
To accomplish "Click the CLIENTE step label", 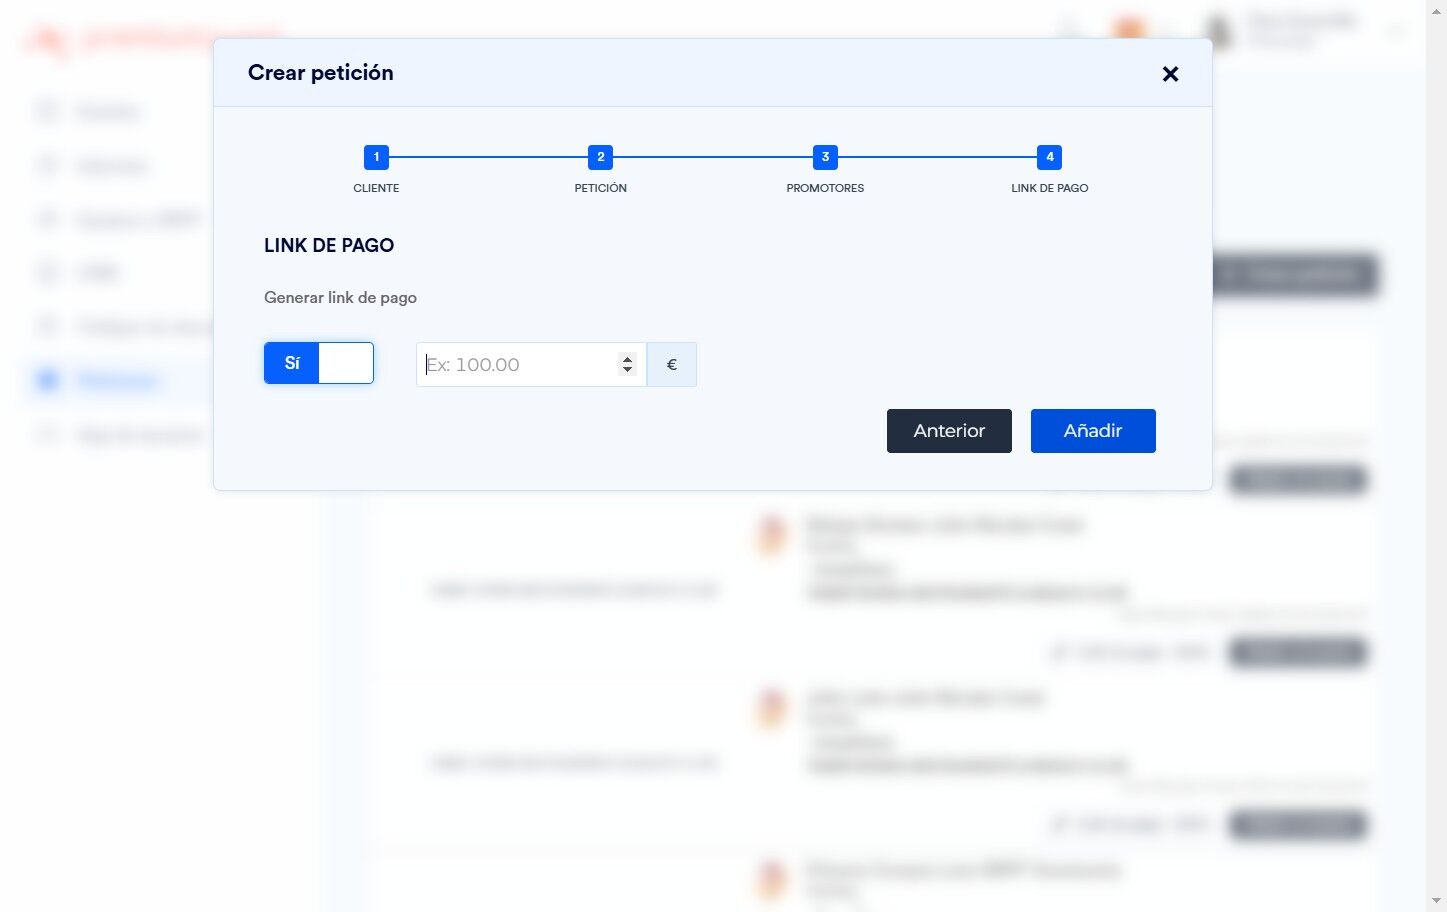I will click(x=376, y=188).
